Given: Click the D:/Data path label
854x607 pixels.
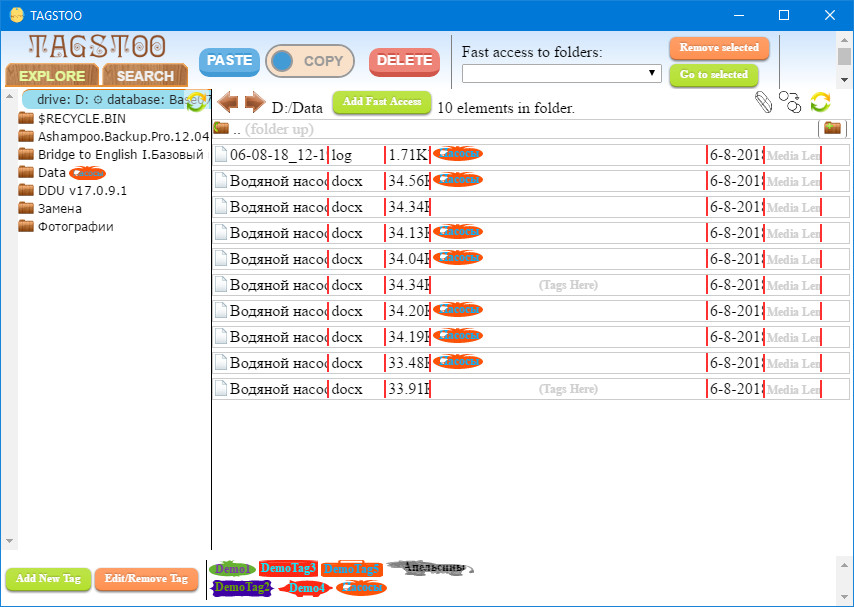Looking at the screenshot, I should tap(297, 108).
